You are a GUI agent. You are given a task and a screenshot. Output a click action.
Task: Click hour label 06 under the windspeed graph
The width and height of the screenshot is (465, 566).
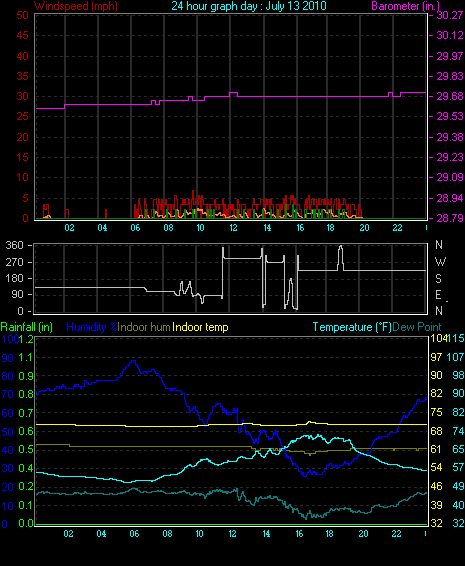click(135, 228)
